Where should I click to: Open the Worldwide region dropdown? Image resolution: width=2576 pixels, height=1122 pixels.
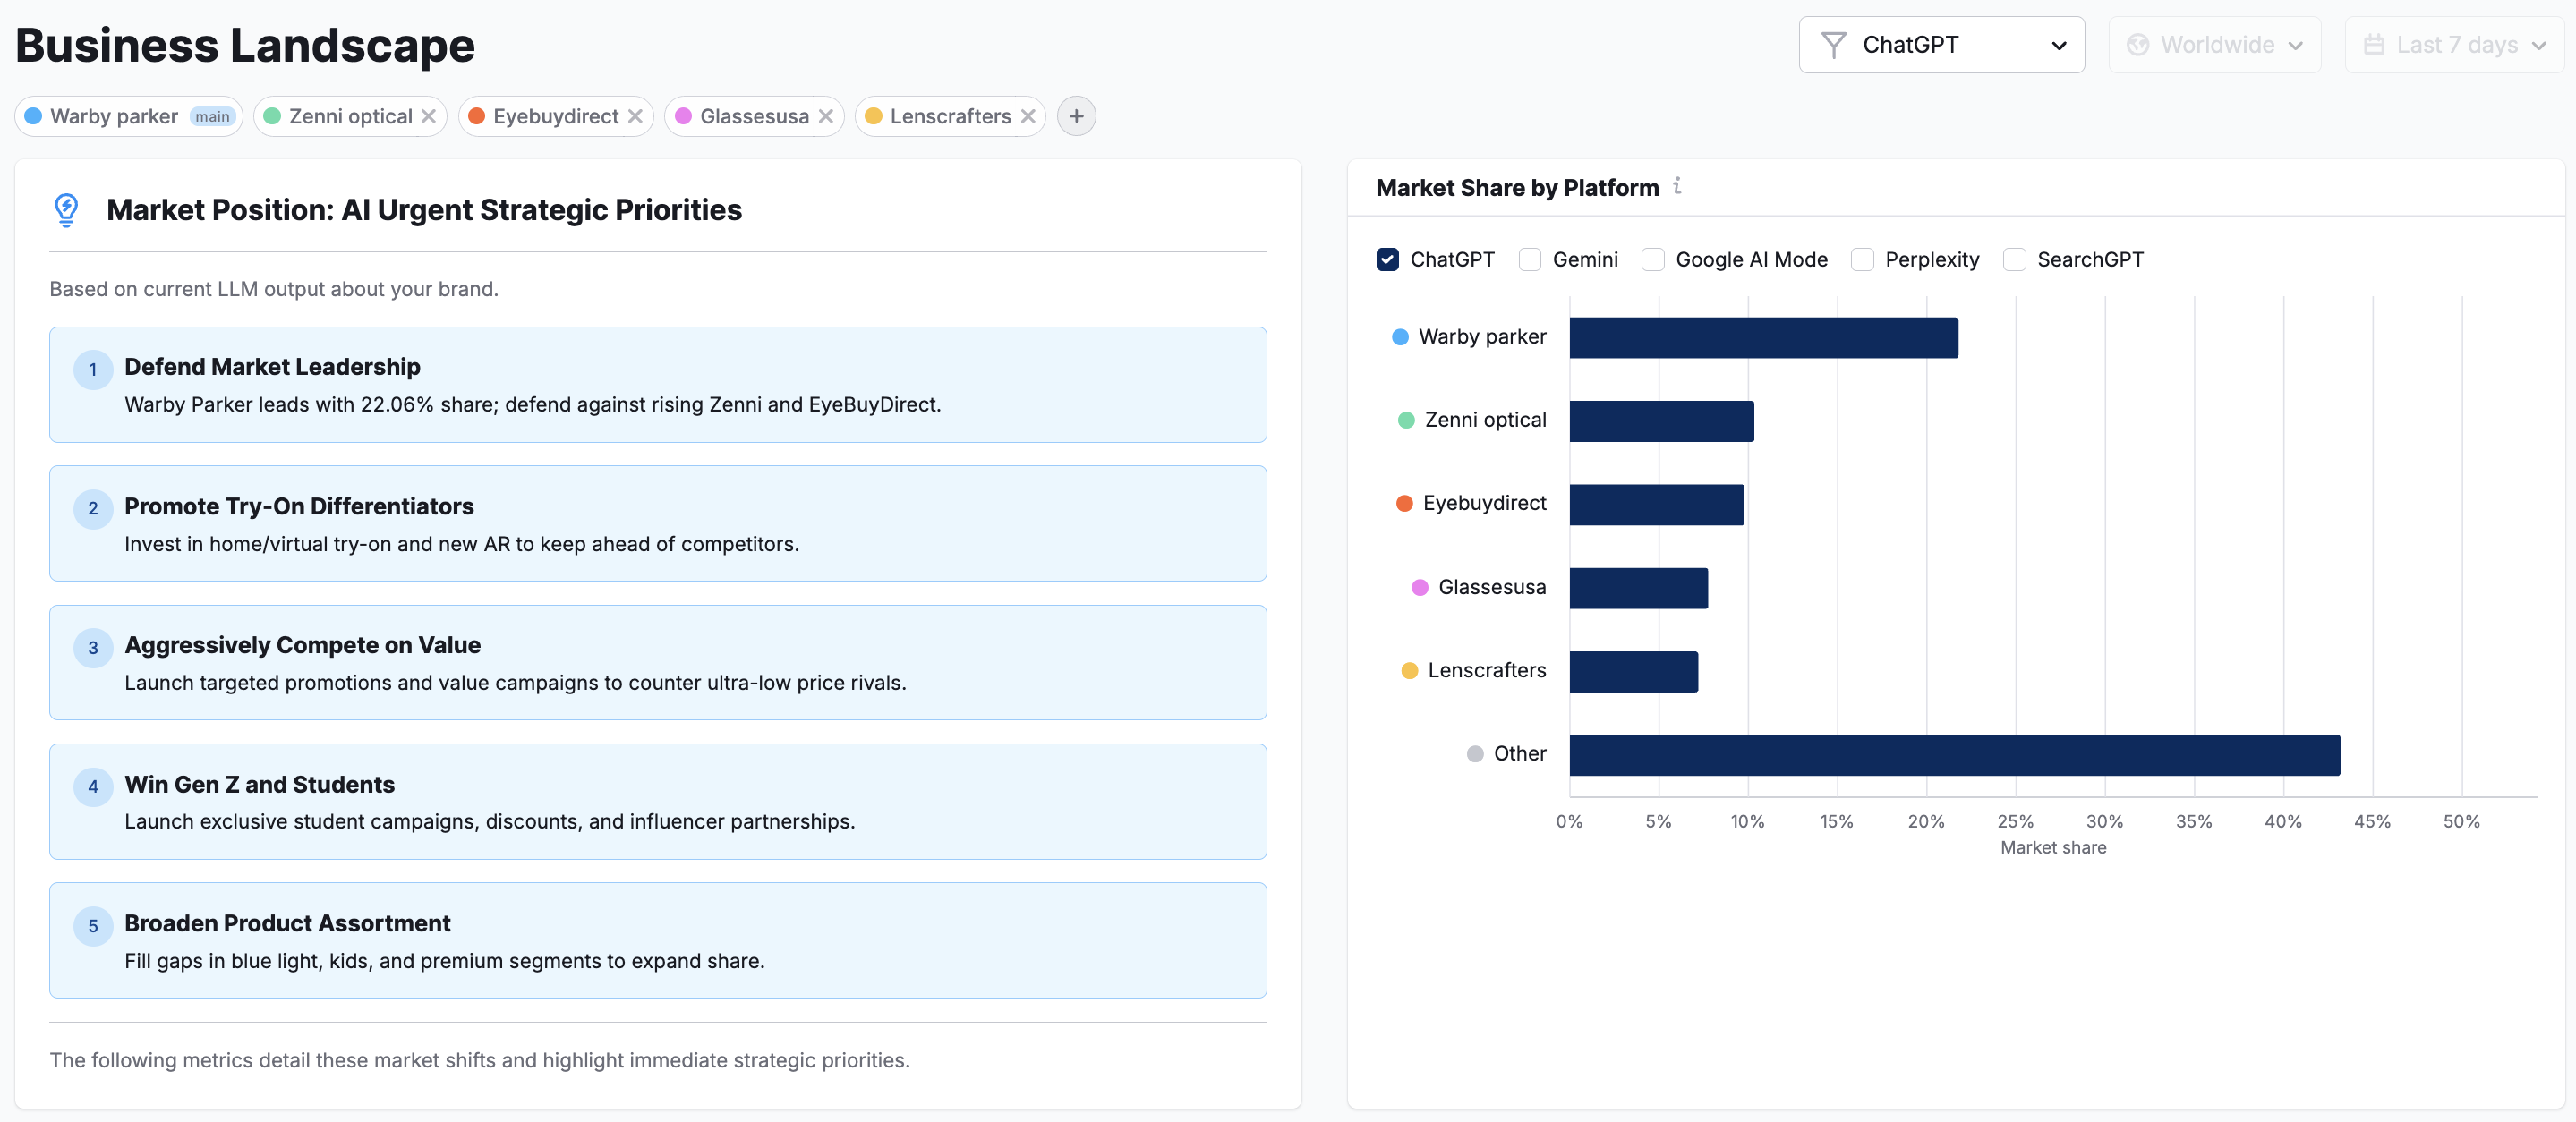pos(2214,45)
